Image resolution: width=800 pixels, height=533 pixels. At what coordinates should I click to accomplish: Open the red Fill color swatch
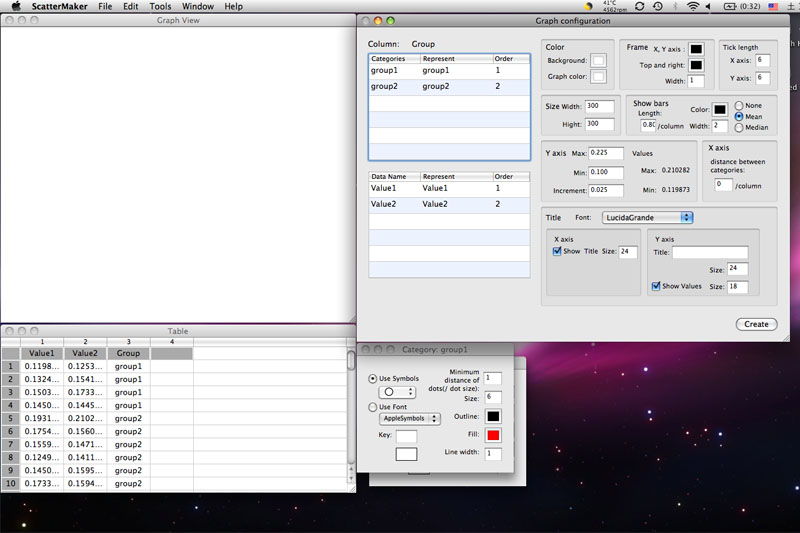pos(493,435)
